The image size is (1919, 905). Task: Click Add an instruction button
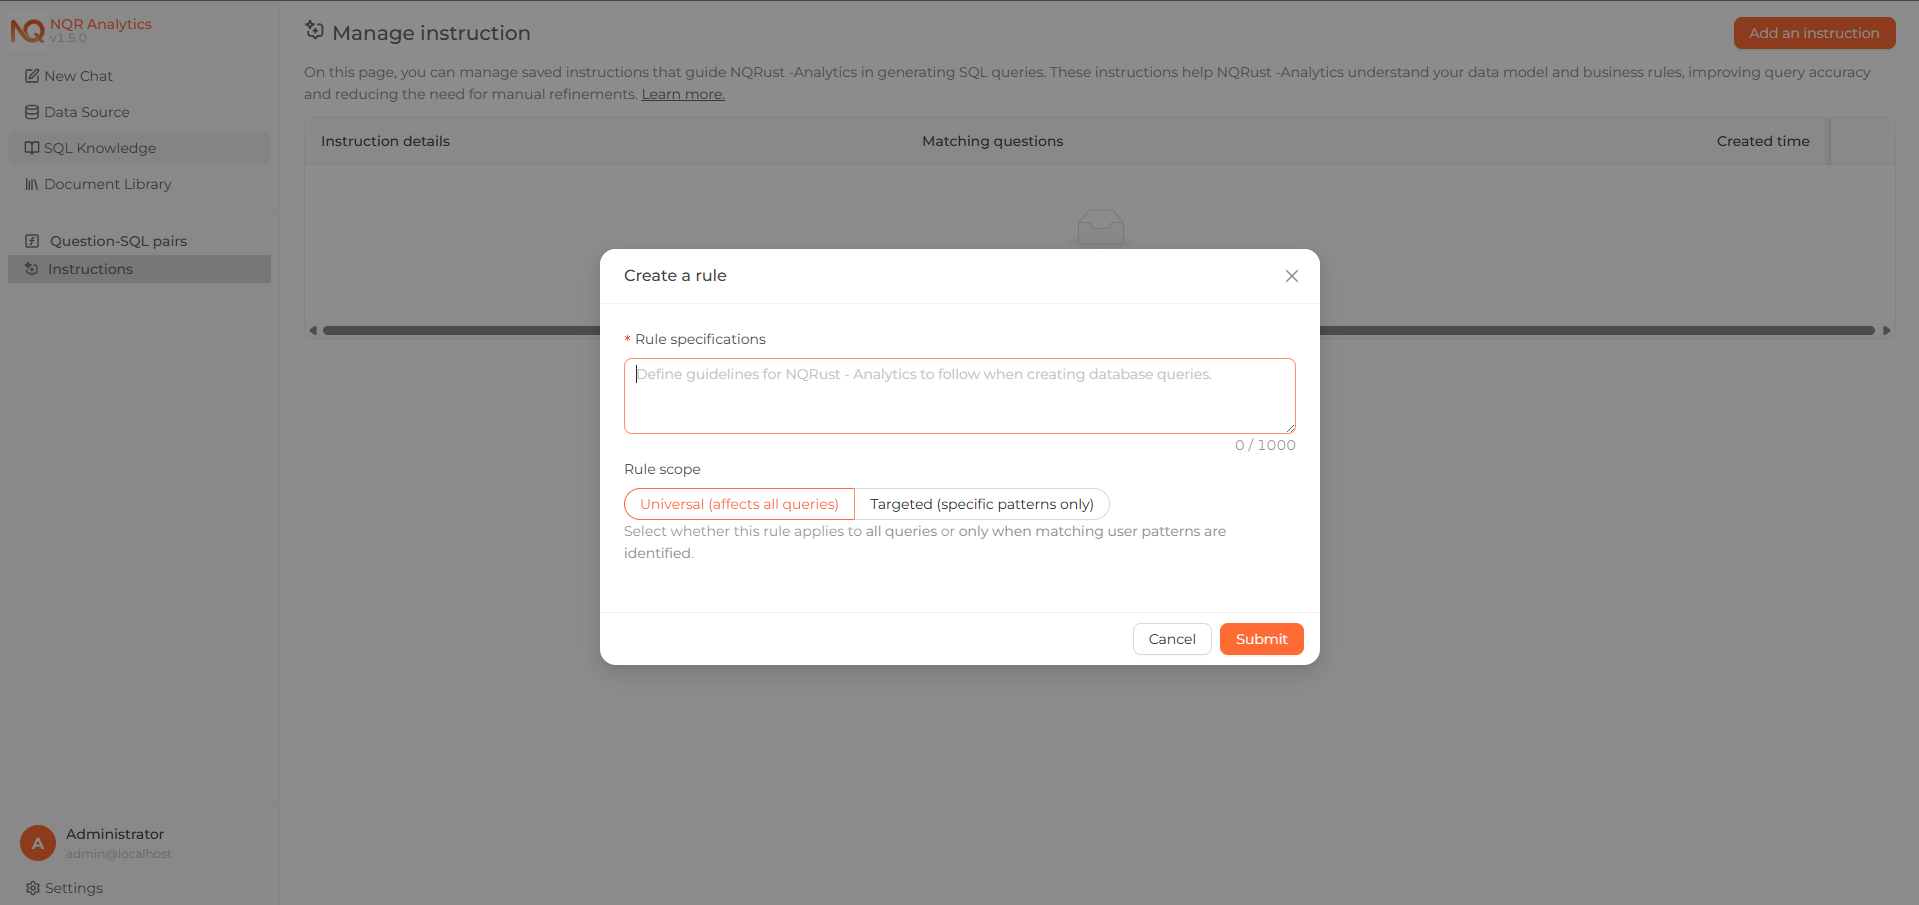click(x=1814, y=33)
